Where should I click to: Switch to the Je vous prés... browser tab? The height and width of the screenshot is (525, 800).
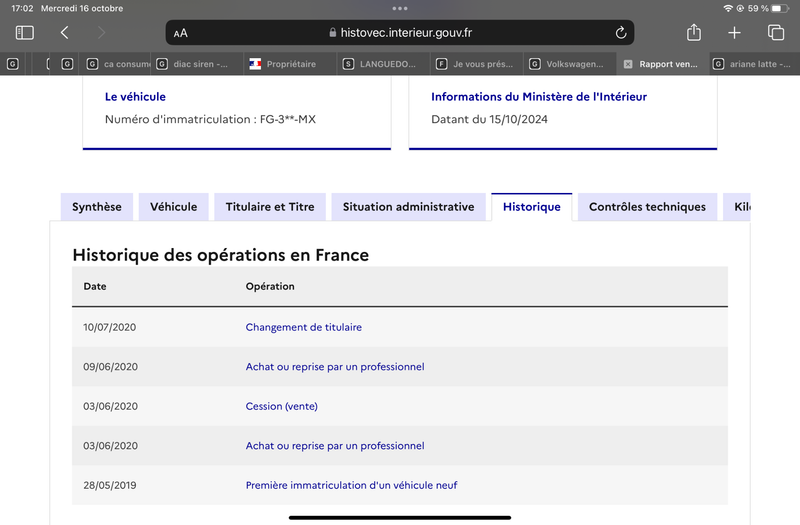click(x=477, y=64)
